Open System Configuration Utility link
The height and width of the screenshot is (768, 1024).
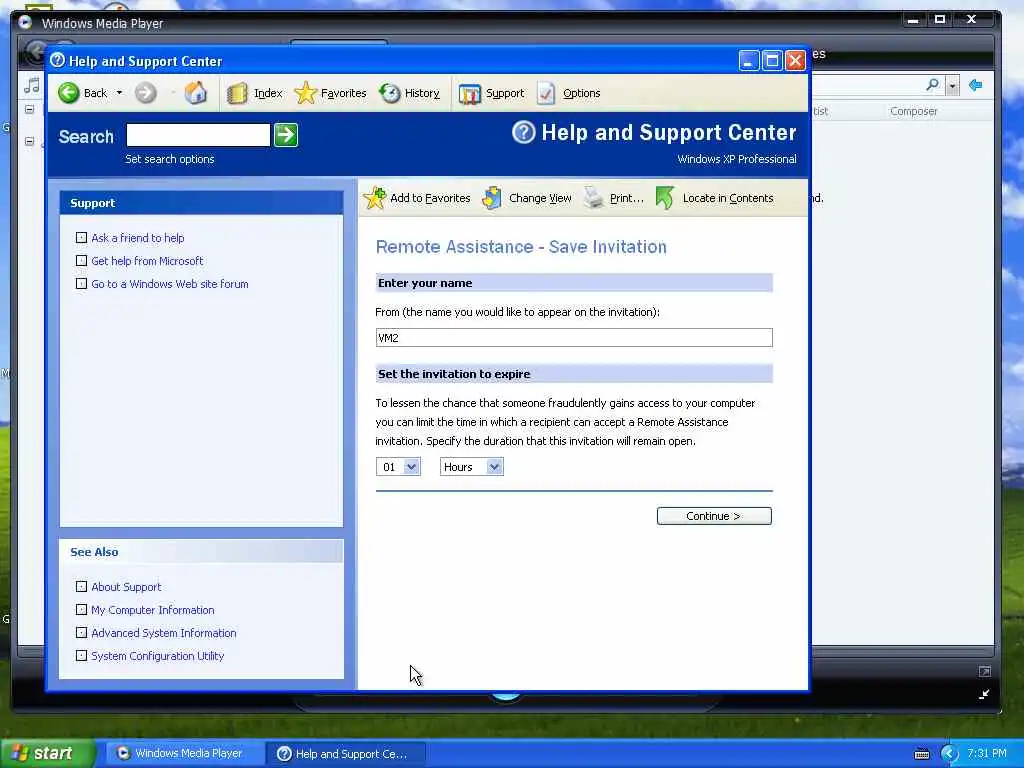157,656
